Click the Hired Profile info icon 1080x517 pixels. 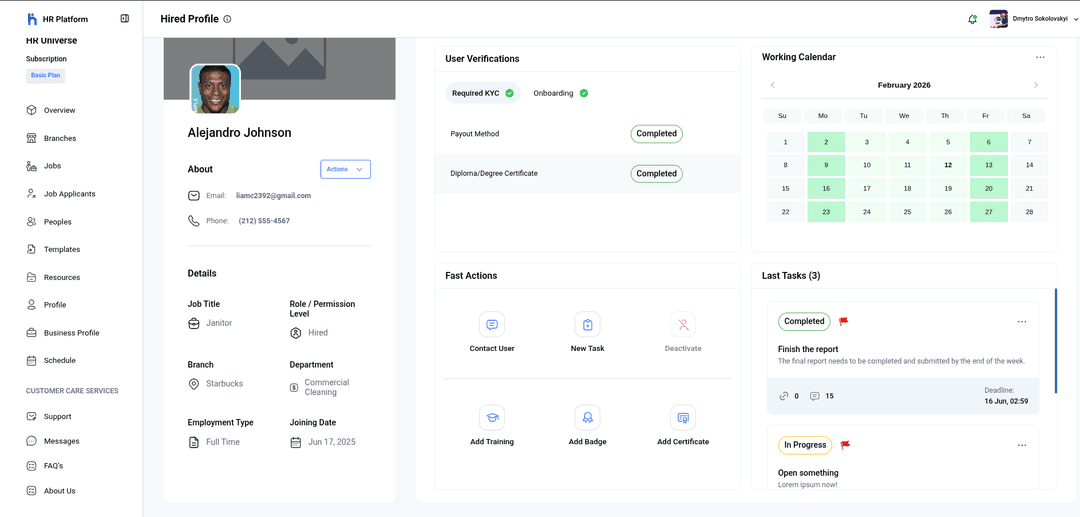coord(227,19)
